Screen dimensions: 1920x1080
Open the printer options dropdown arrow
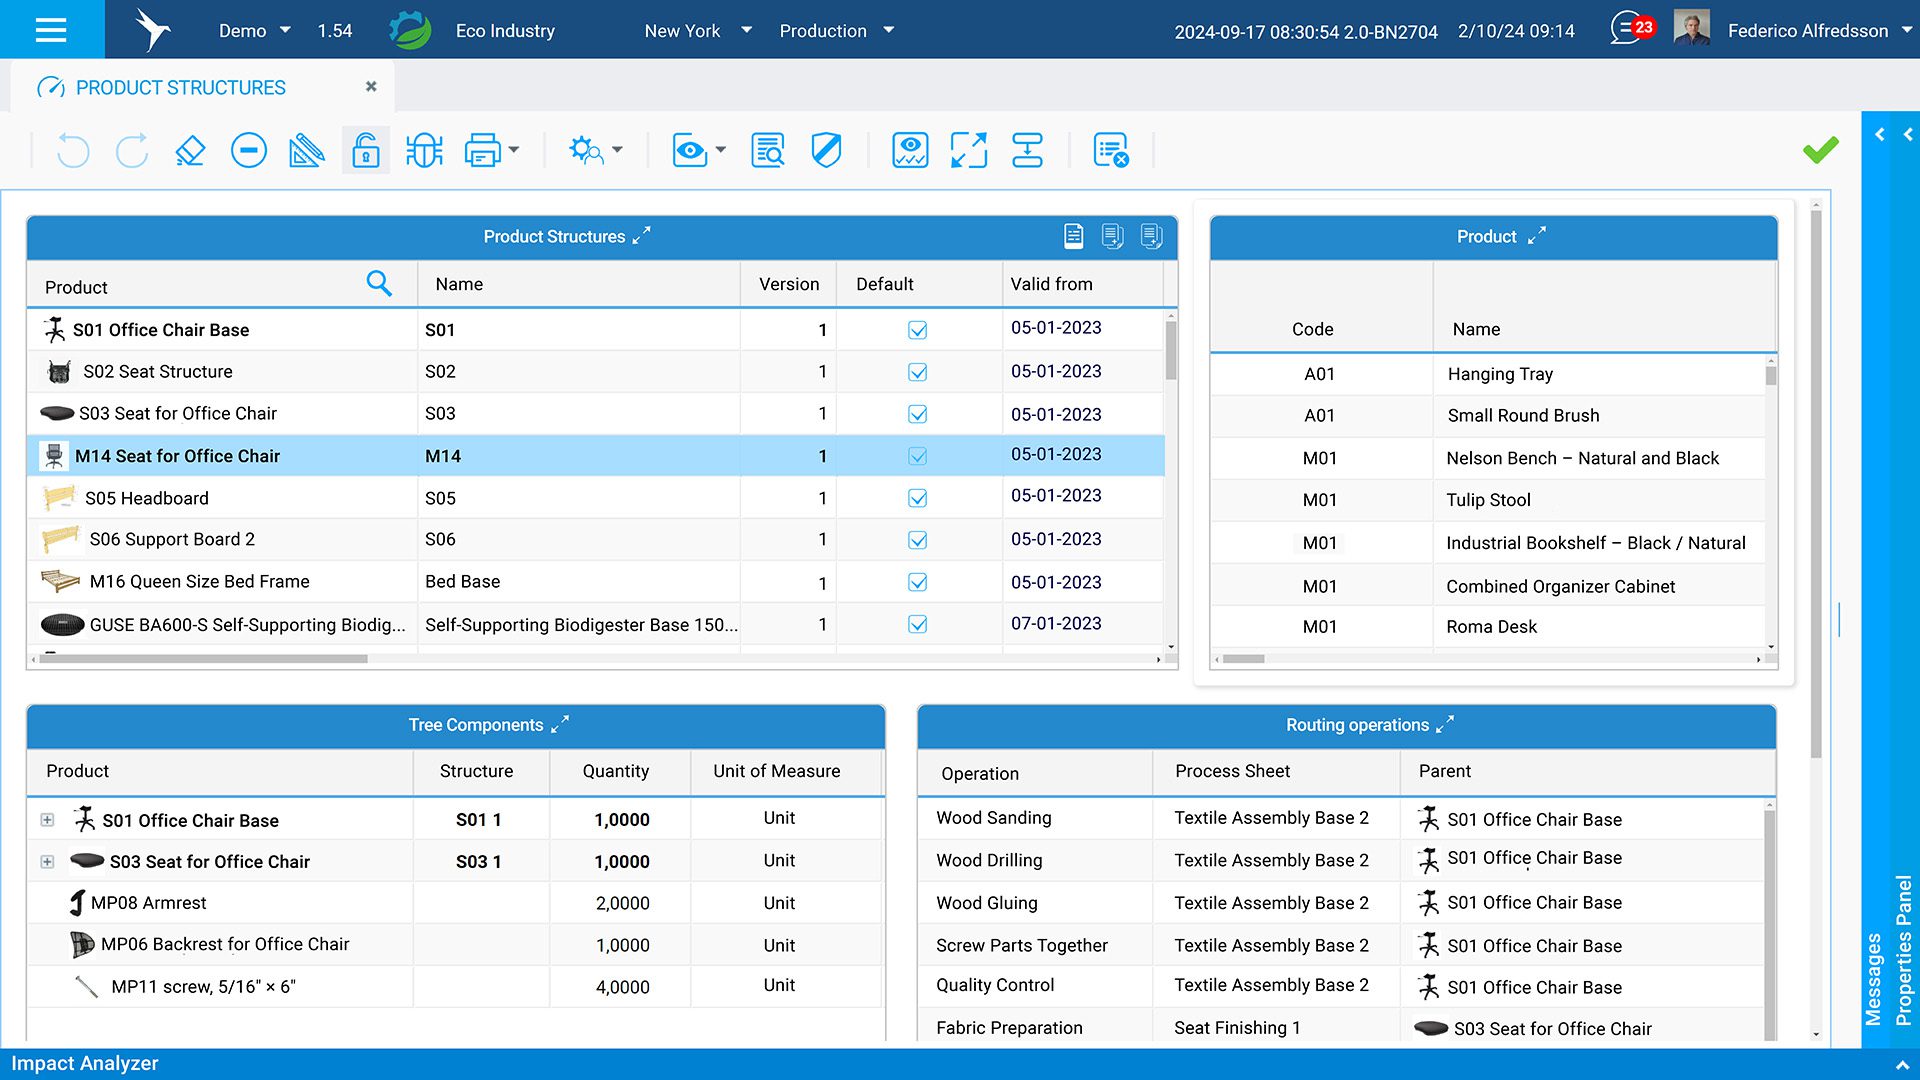(x=514, y=151)
